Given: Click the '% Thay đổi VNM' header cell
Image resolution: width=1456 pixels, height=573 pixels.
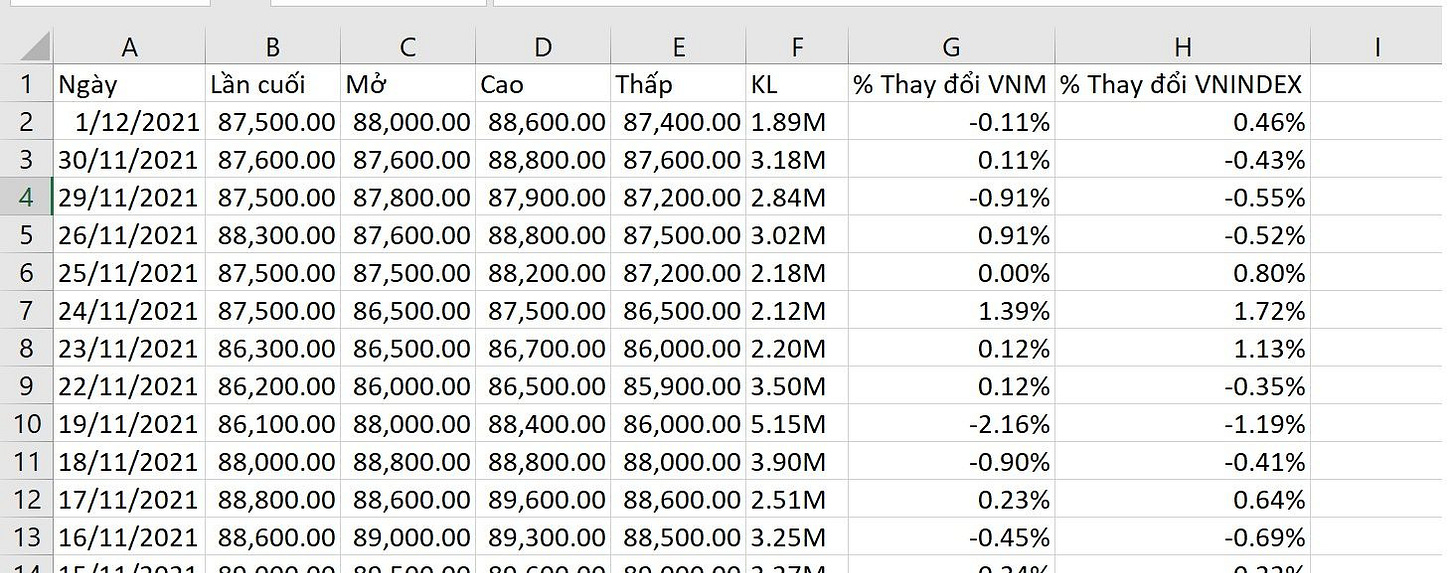Looking at the screenshot, I should (x=951, y=84).
